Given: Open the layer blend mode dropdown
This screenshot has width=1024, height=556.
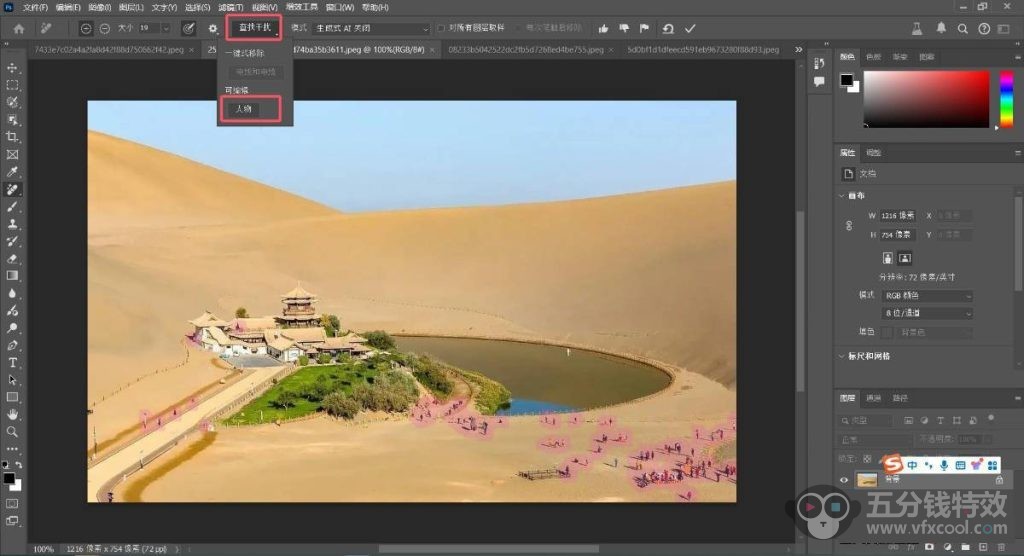Looking at the screenshot, I should click(x=874, y=440).
